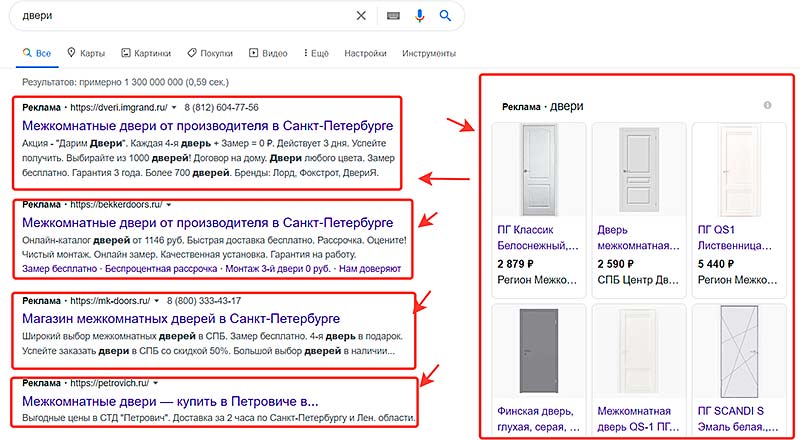Click the info icon in the shopping ads panel
The width and height of the screenshot is (800, 440).
[x=767, y=105]
